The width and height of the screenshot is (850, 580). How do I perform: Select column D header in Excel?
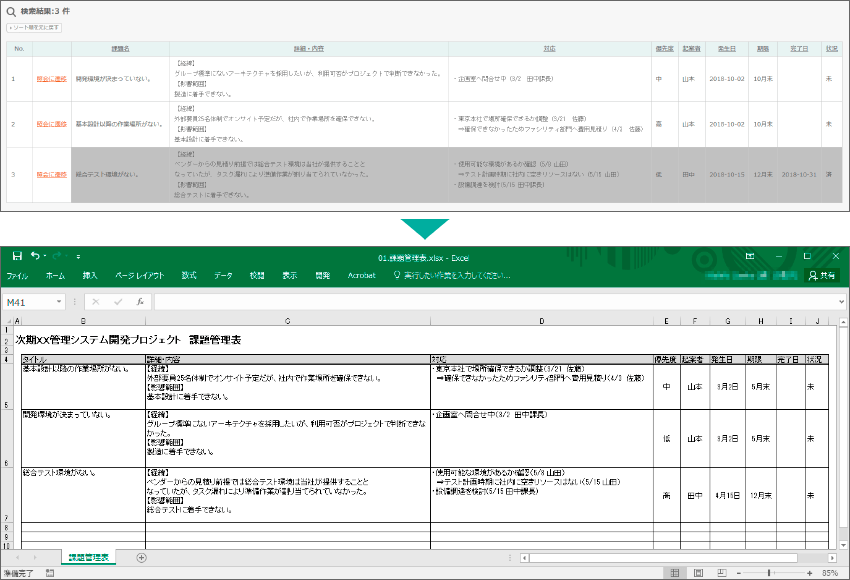coord(542,321)
